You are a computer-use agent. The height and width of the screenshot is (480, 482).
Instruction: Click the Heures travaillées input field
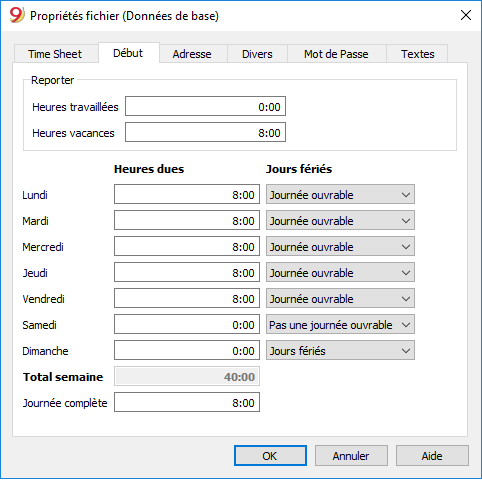[x=205, y=106]
